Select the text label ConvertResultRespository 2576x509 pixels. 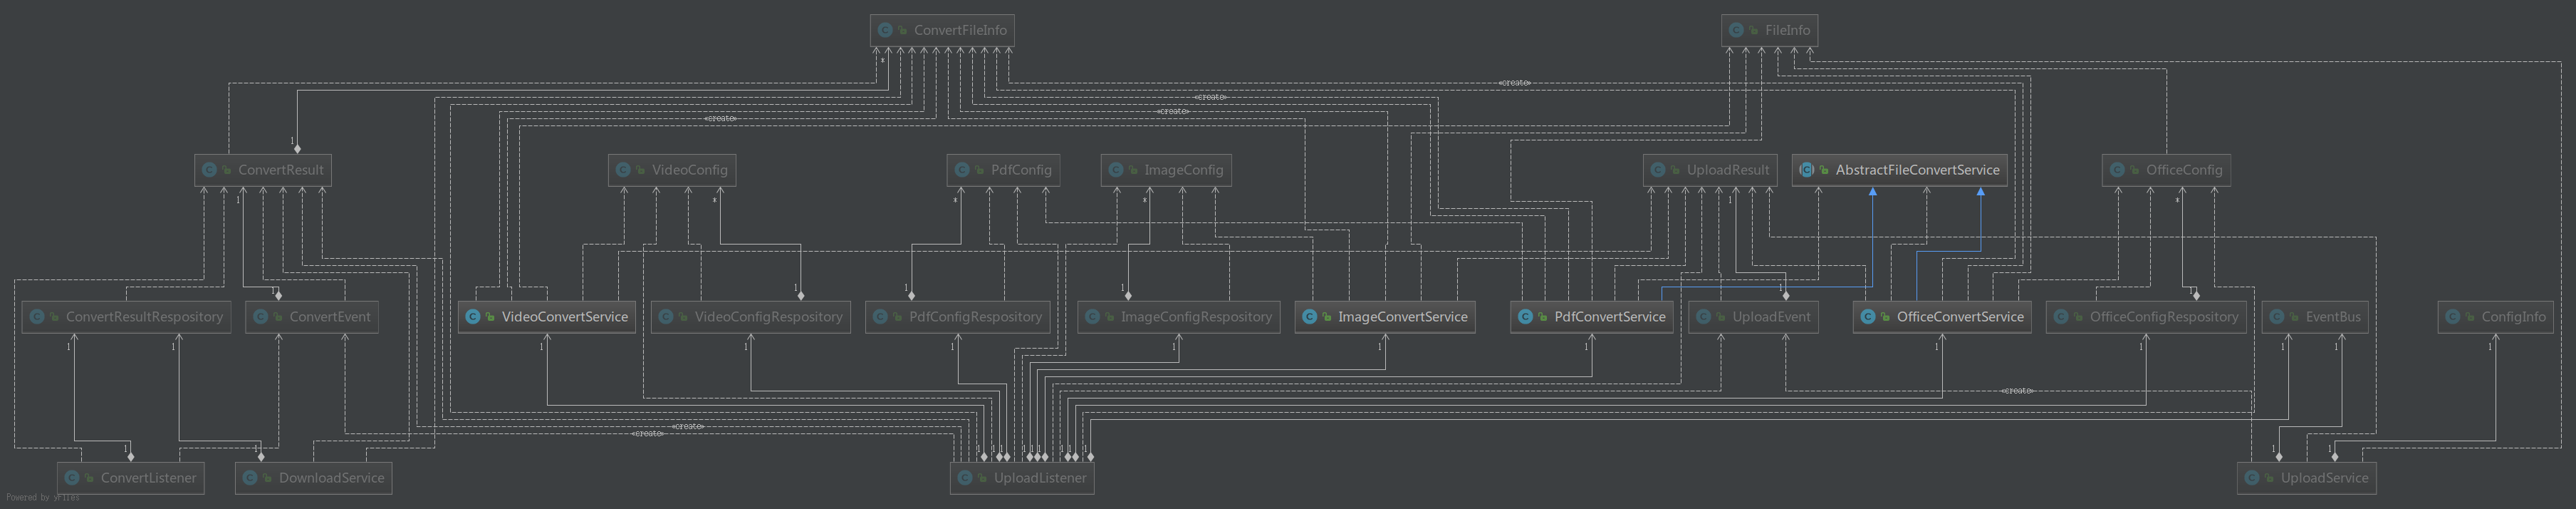[145, 317]
